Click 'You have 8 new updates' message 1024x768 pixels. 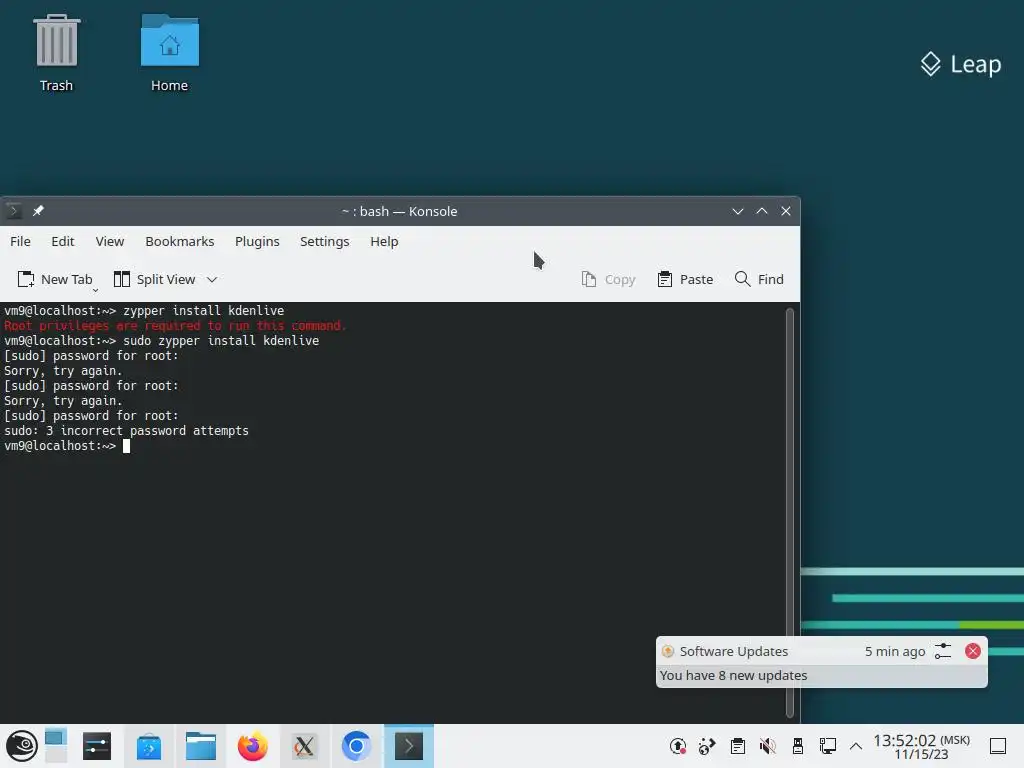click(733, 675)
